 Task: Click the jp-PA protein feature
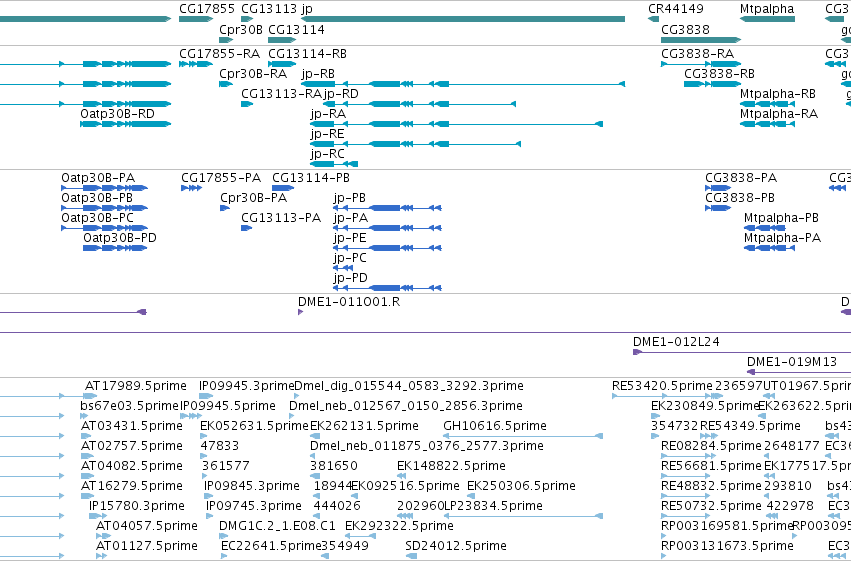tap(388, 228)
